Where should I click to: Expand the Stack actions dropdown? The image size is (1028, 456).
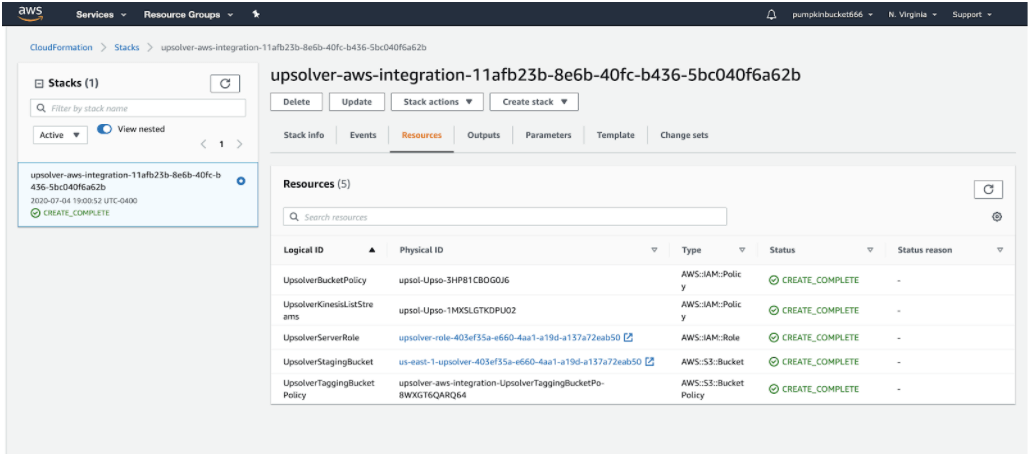point(437,102)
